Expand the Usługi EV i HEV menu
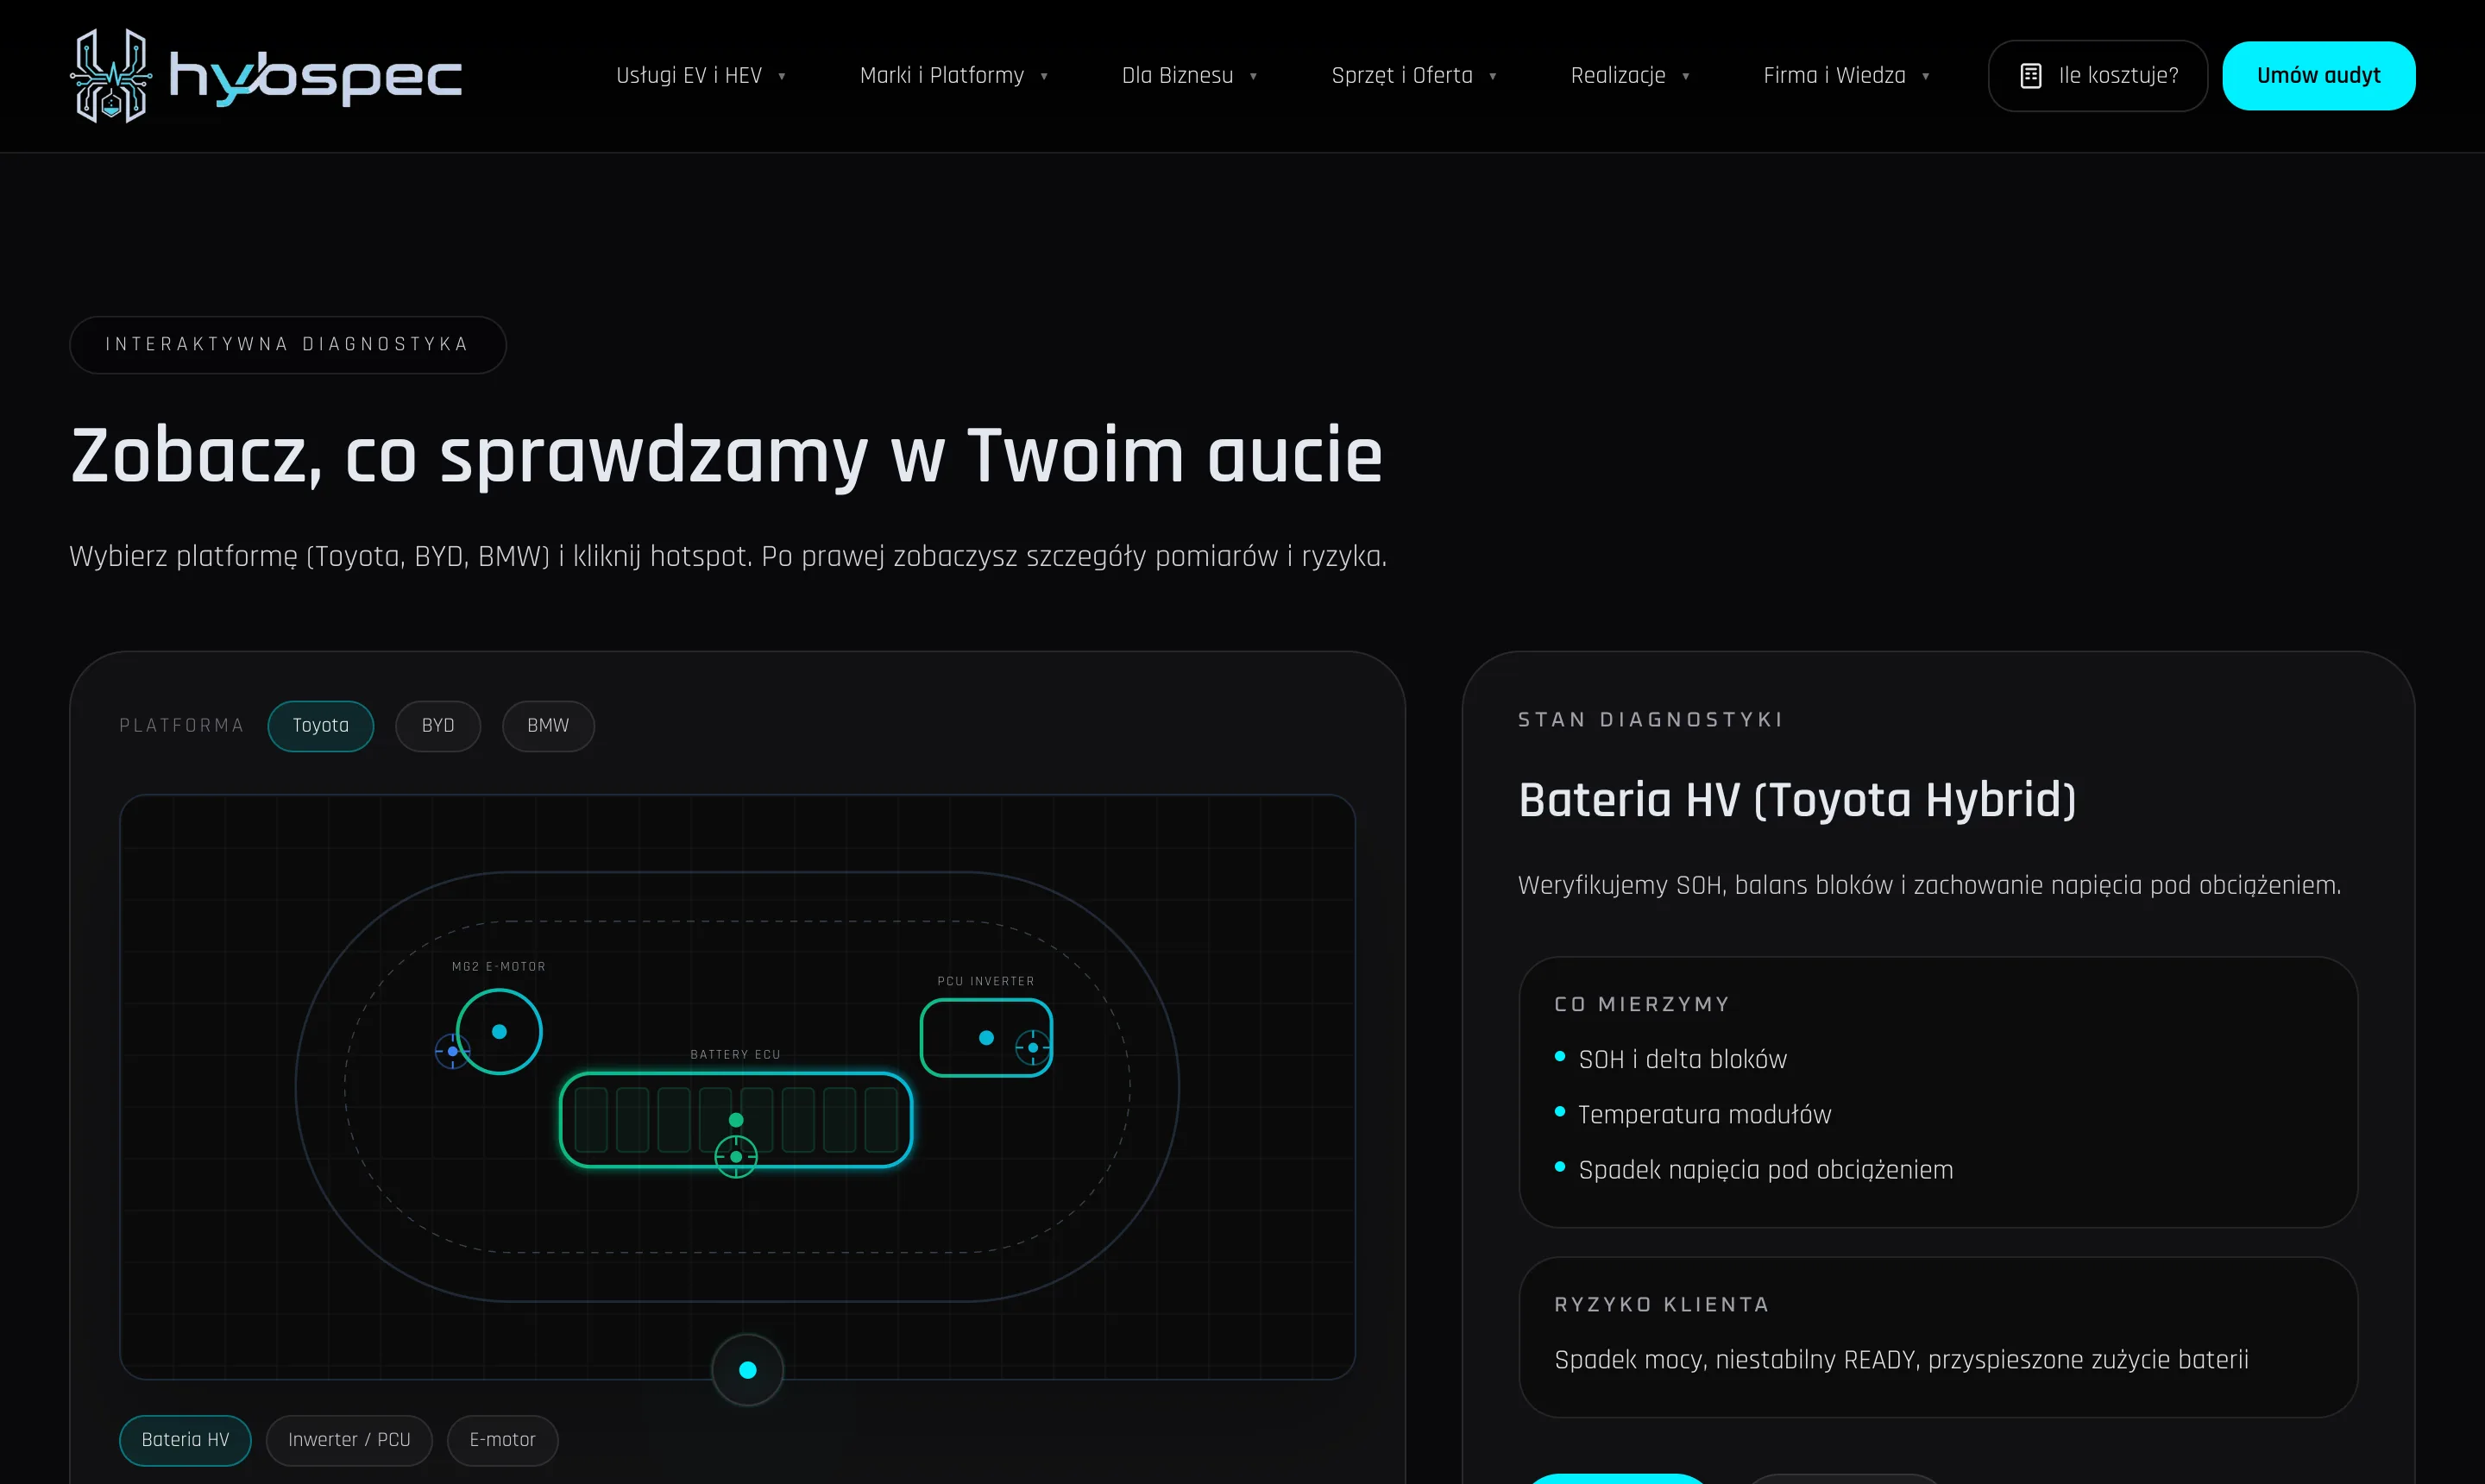Viewport: 2485px width, 1484px height. point(701,76)
